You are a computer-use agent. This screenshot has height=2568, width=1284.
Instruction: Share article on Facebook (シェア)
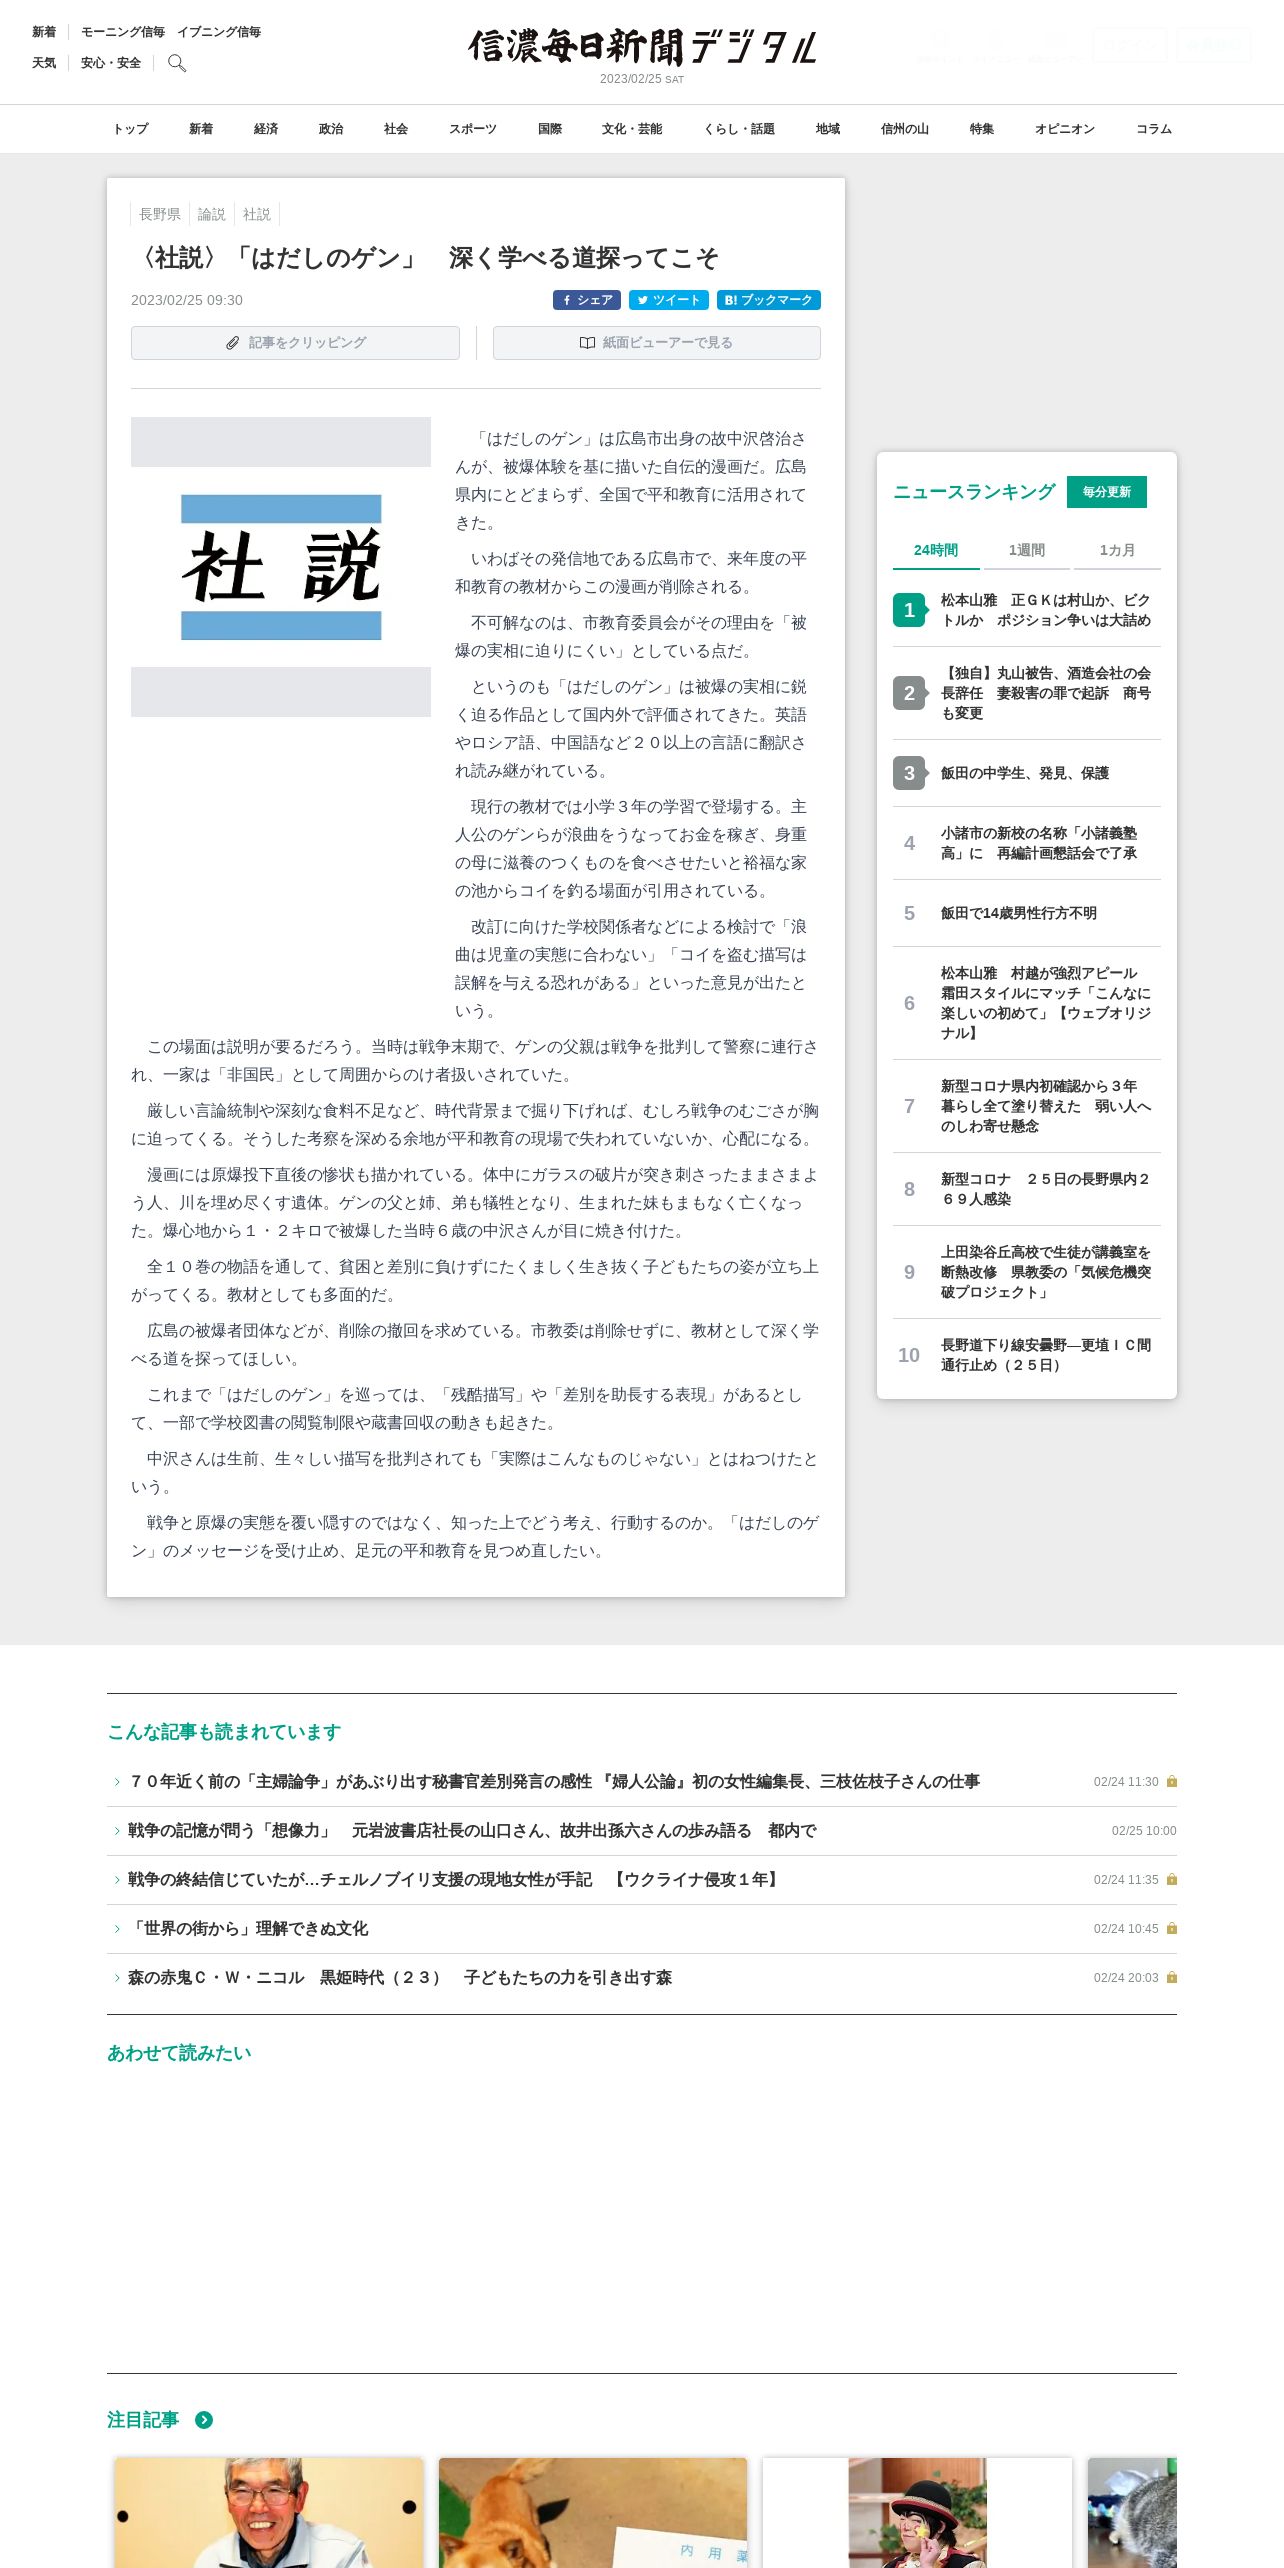(x=587, y=300)
